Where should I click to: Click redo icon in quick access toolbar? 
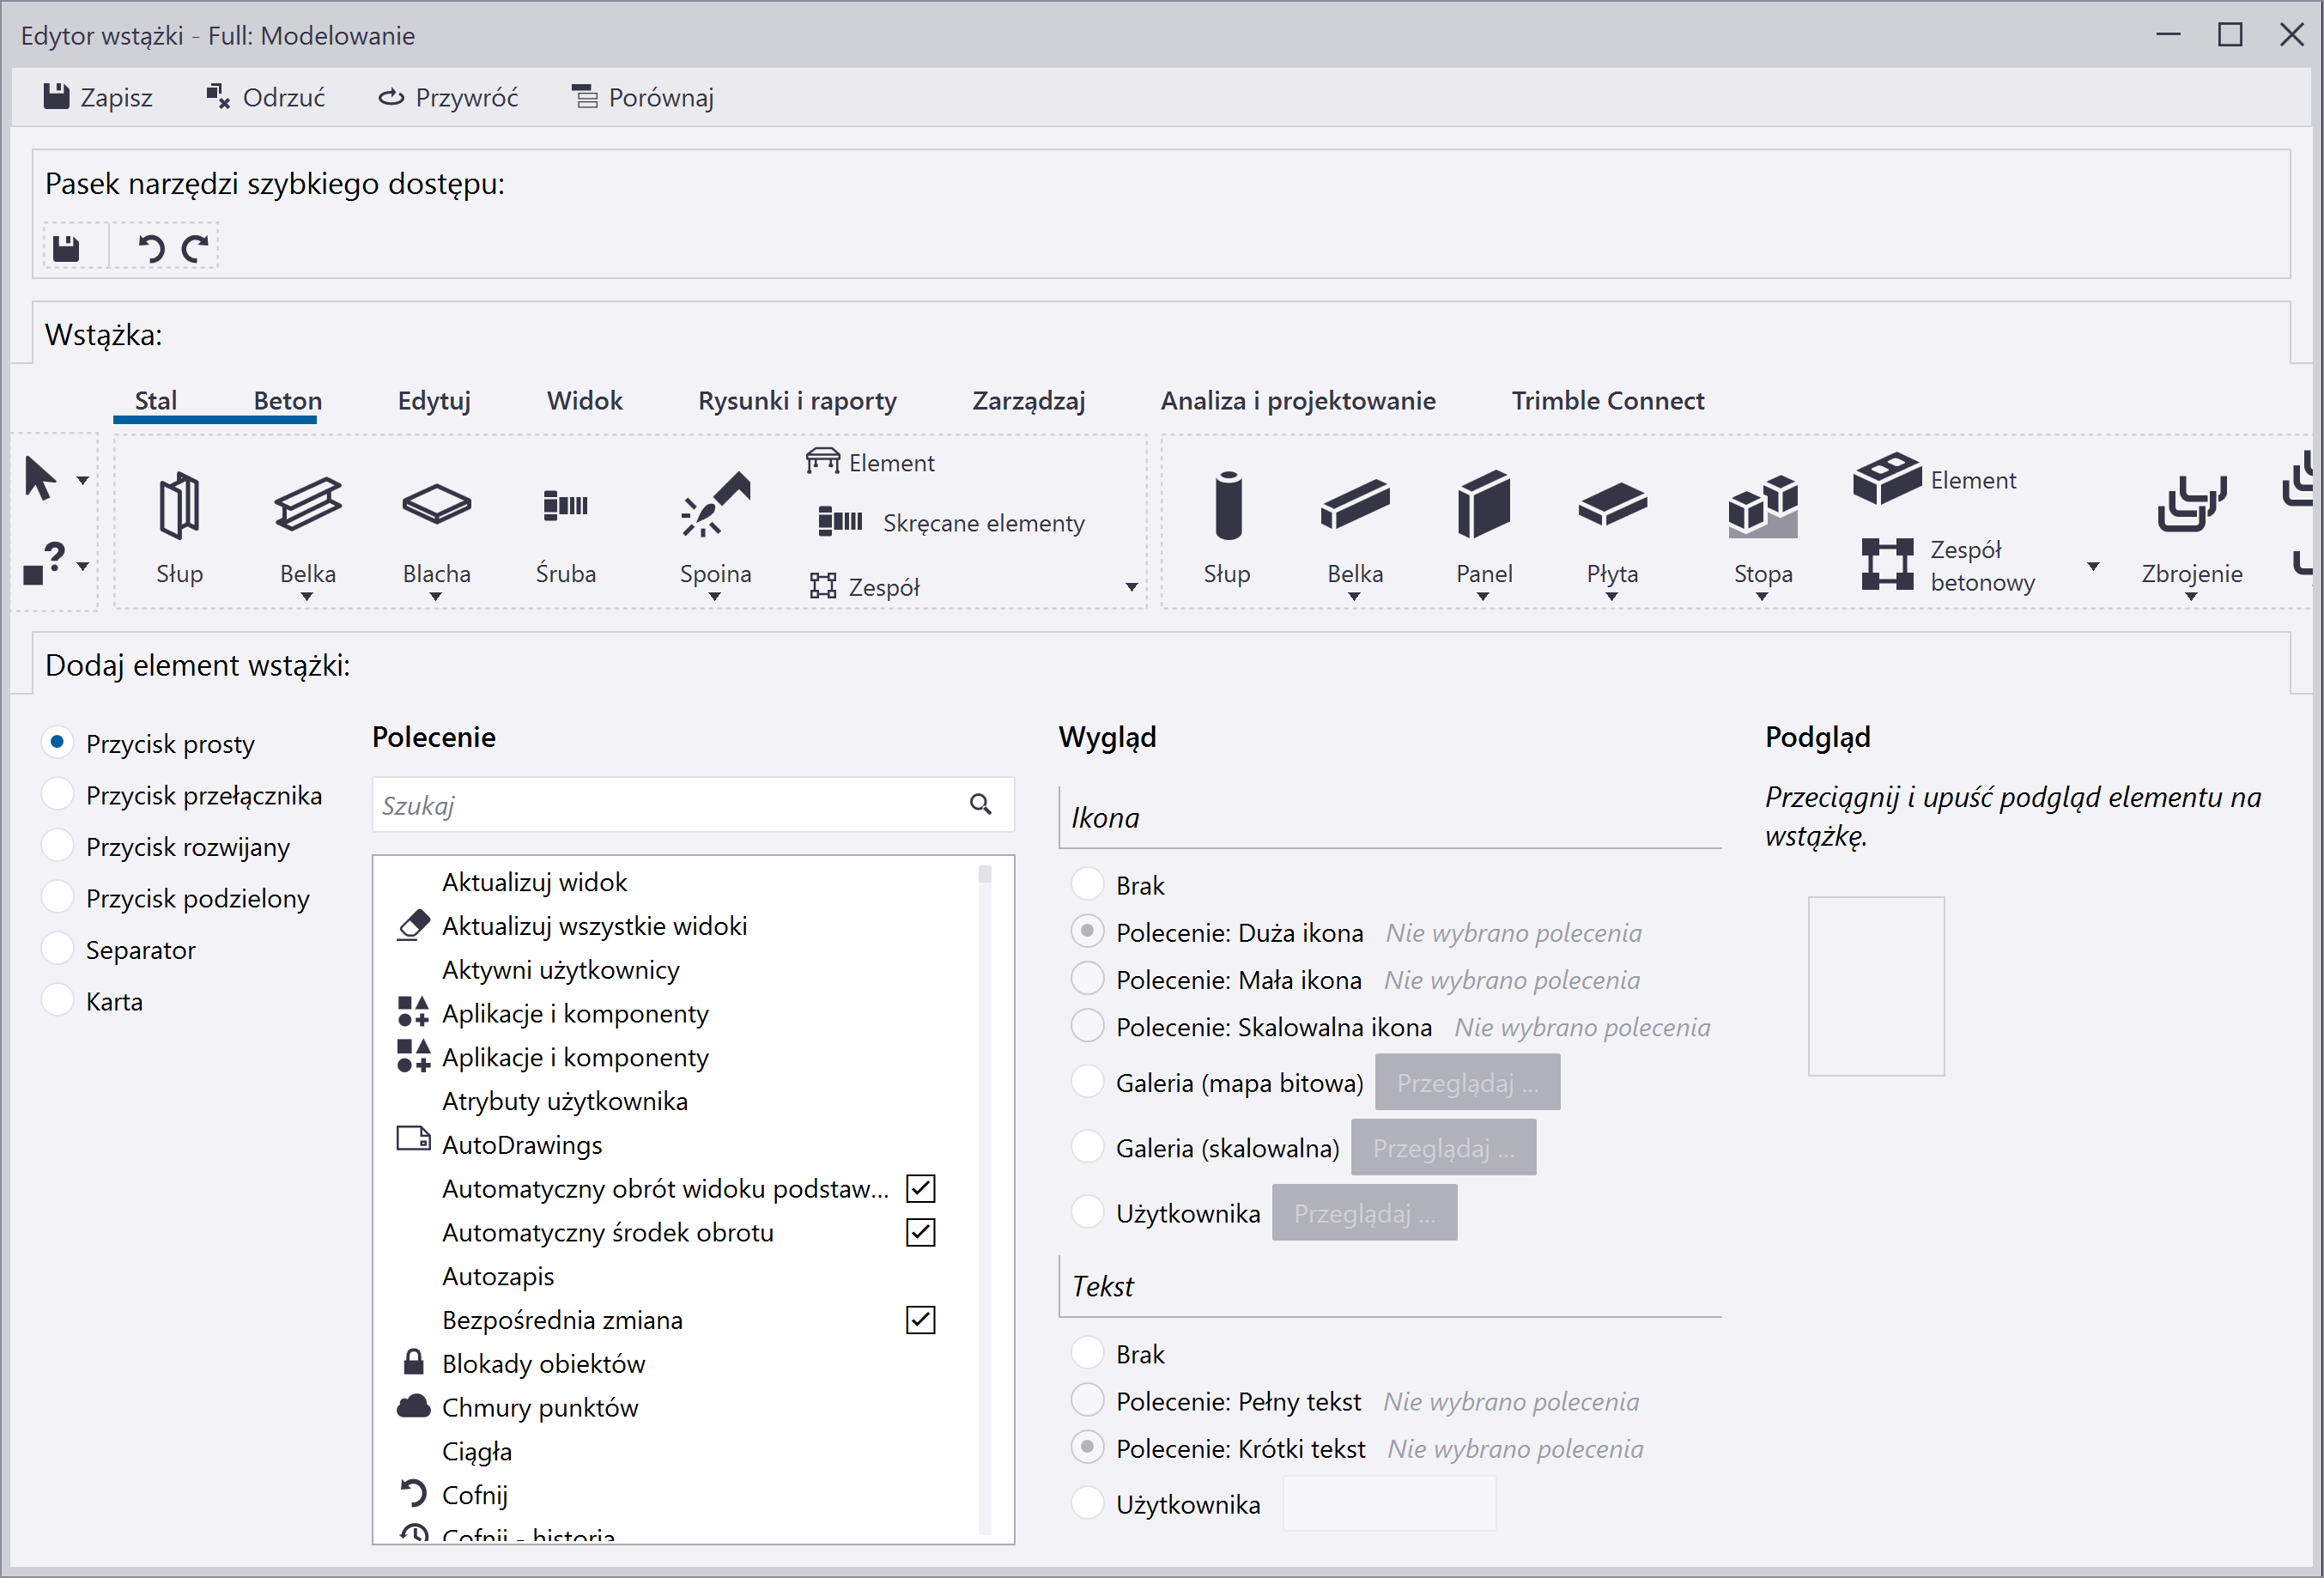click(196, 248)
